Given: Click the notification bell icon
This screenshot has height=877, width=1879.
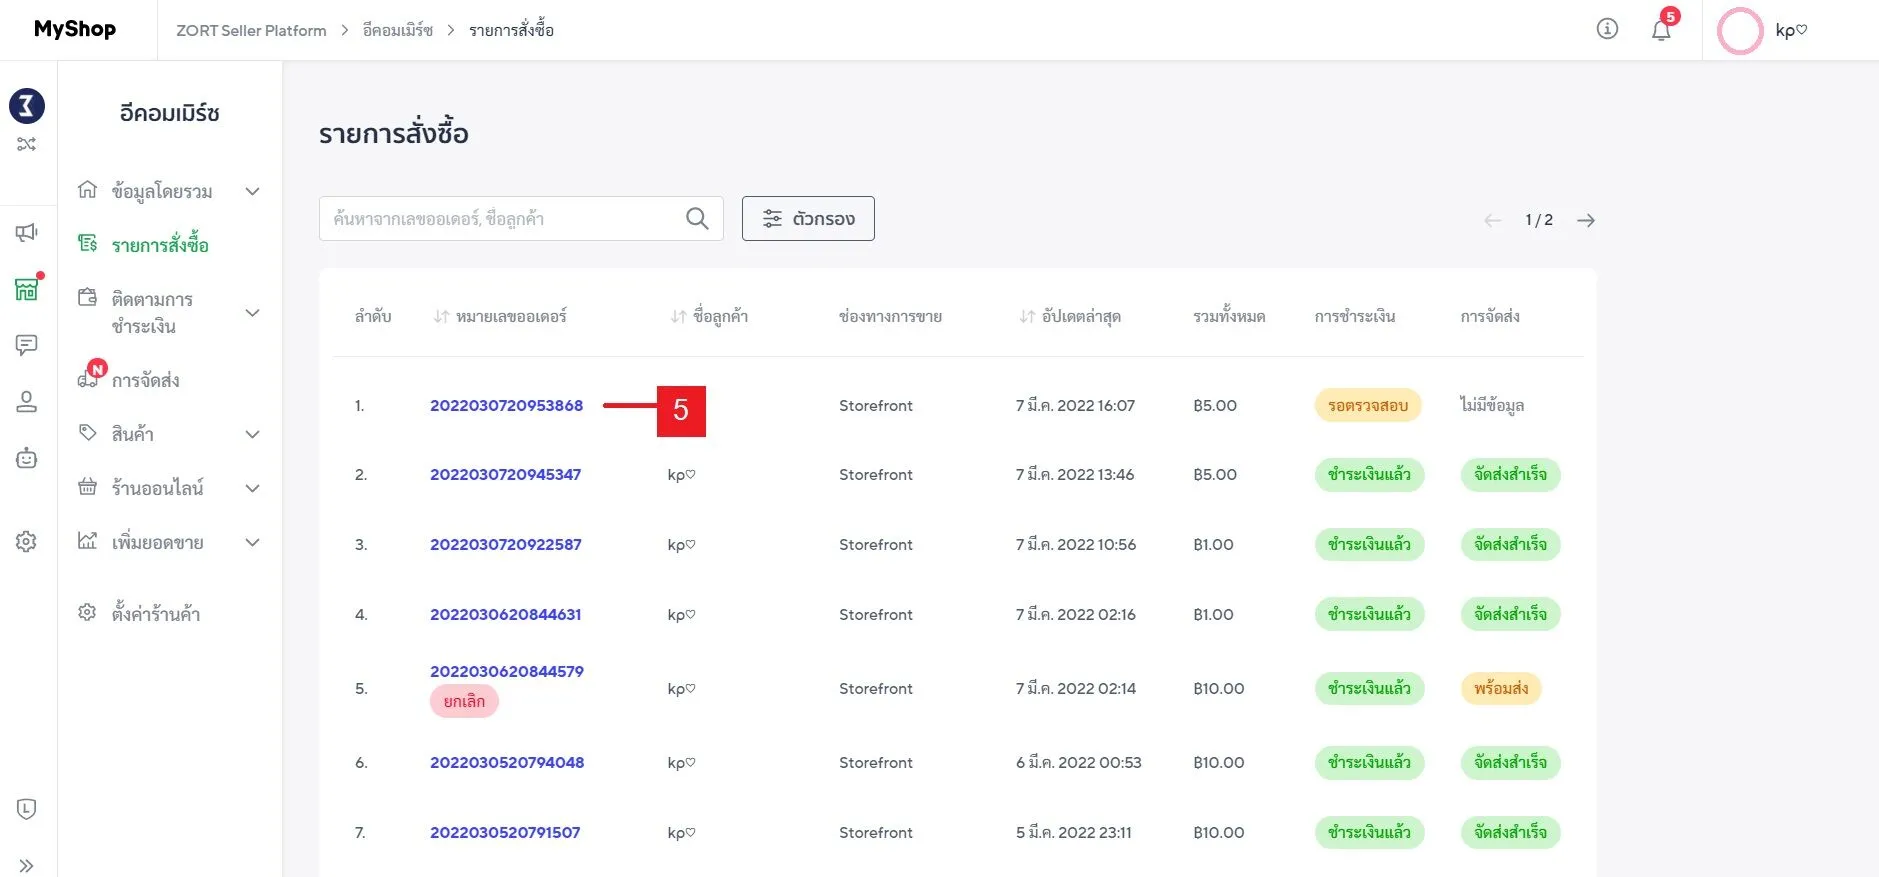Looking at the screenshot, I should [x=1661, y=30].
